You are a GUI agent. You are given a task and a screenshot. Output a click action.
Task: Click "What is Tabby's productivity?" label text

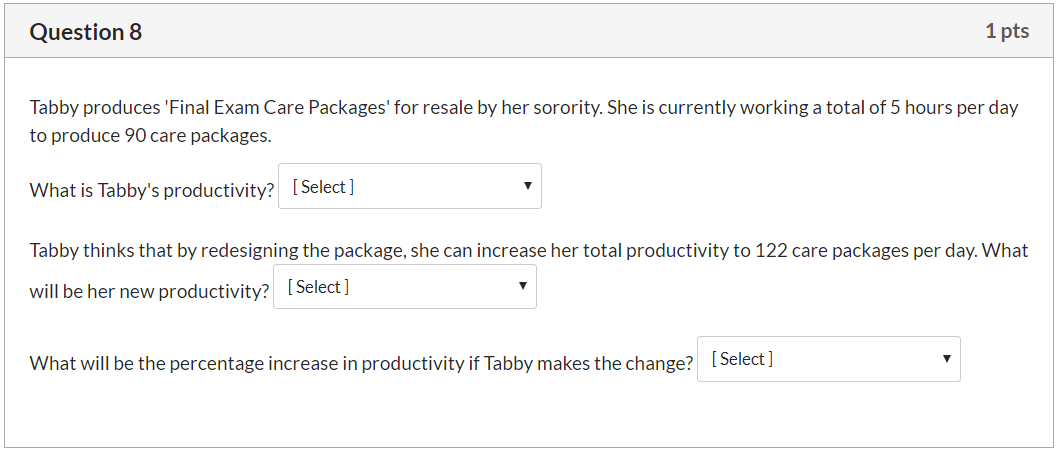point(152,191)
